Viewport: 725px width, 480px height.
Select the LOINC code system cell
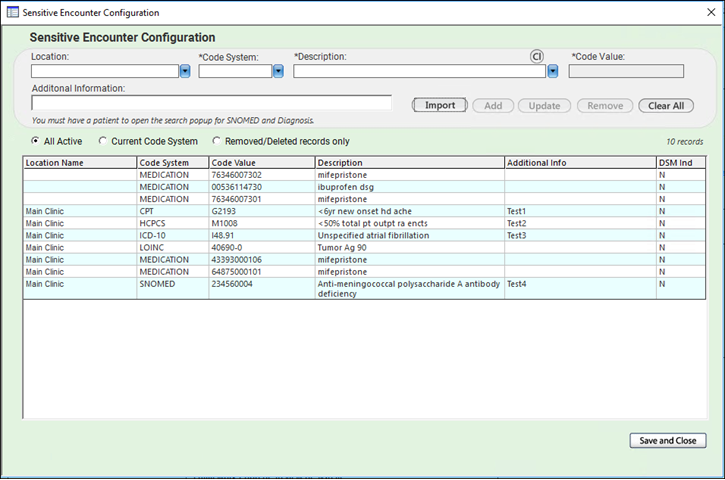[172, 247]
